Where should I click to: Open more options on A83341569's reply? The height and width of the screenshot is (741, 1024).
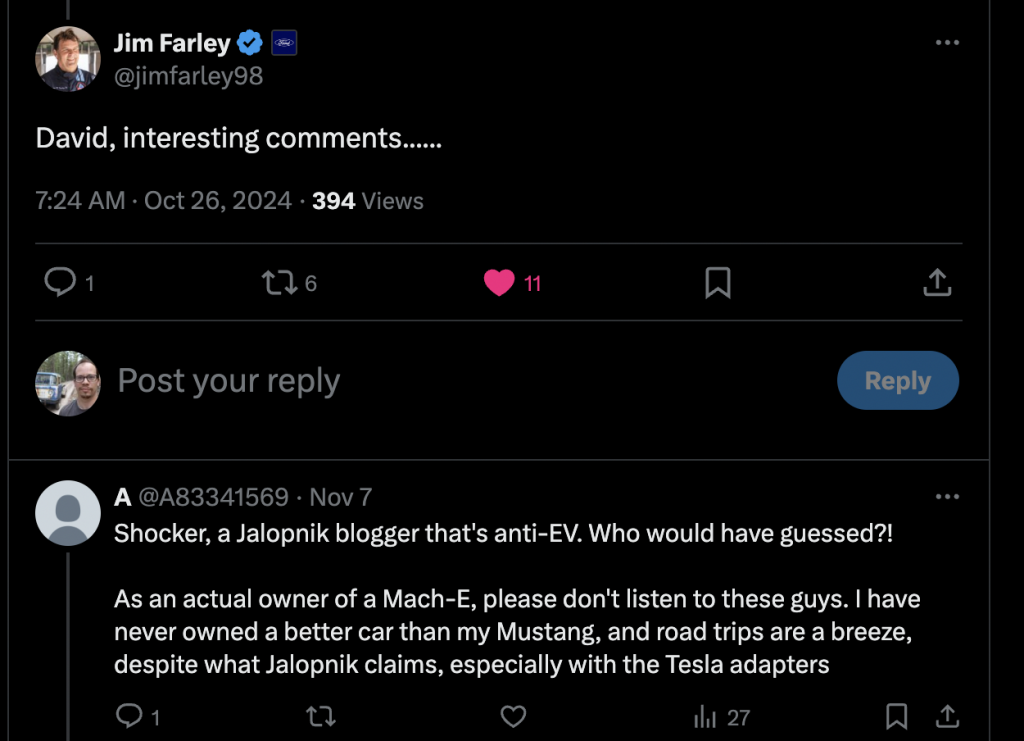coord(947,497)
